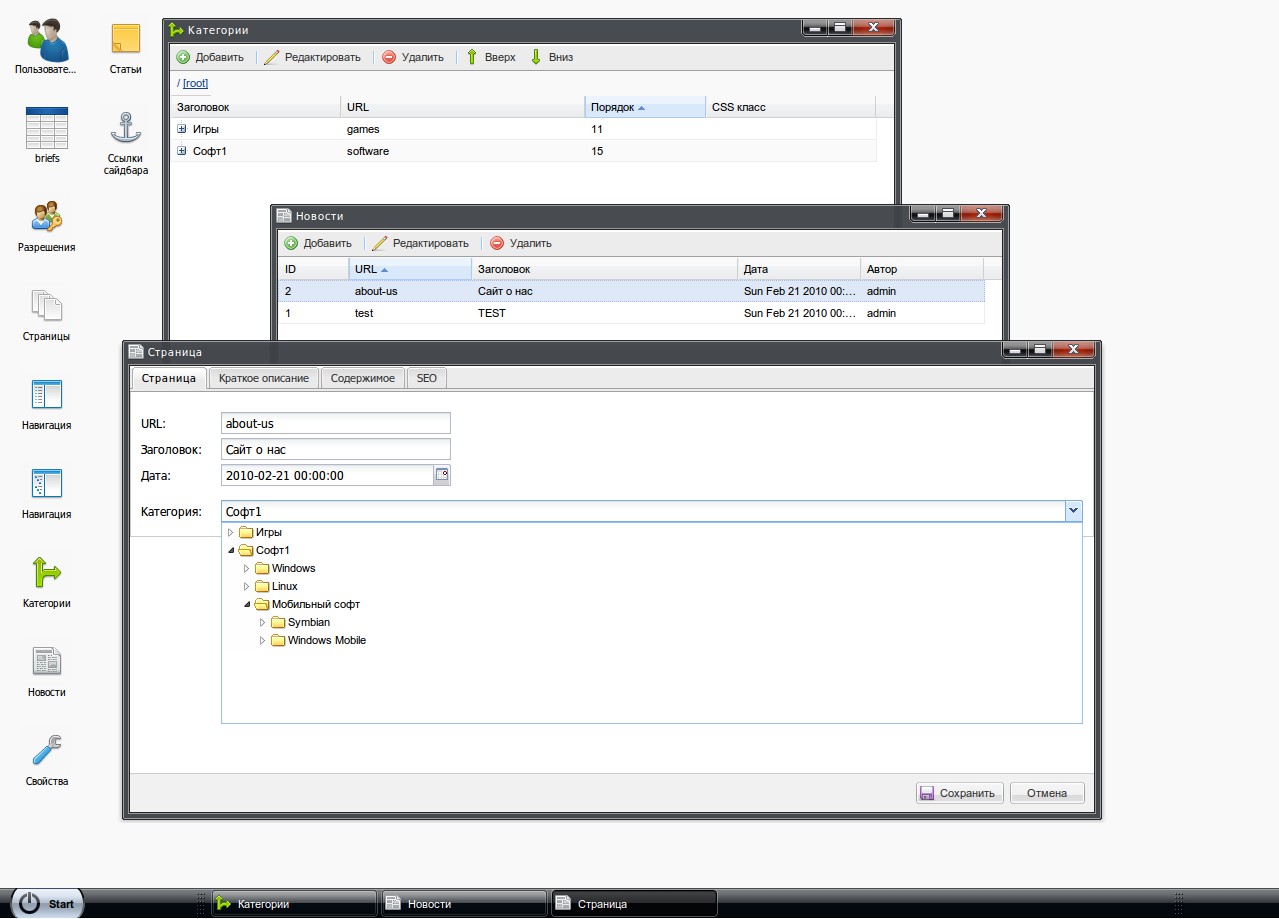Click Редактировать in the Категории window
Viewport: 1279px width, 919px height.
[313, 57]
